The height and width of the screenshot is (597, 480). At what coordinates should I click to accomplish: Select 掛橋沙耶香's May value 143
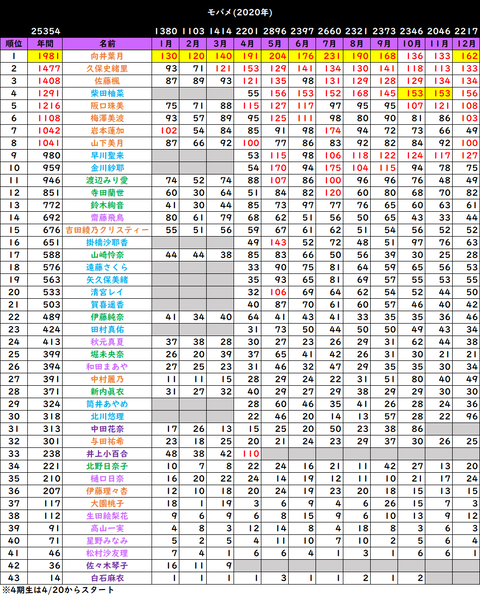(x=278, y=243)
